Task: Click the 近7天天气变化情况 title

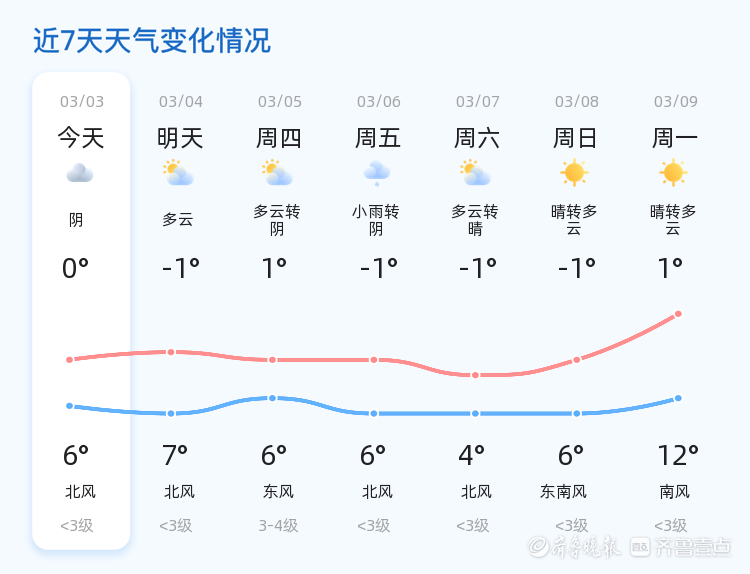Action: pos(151,41)
